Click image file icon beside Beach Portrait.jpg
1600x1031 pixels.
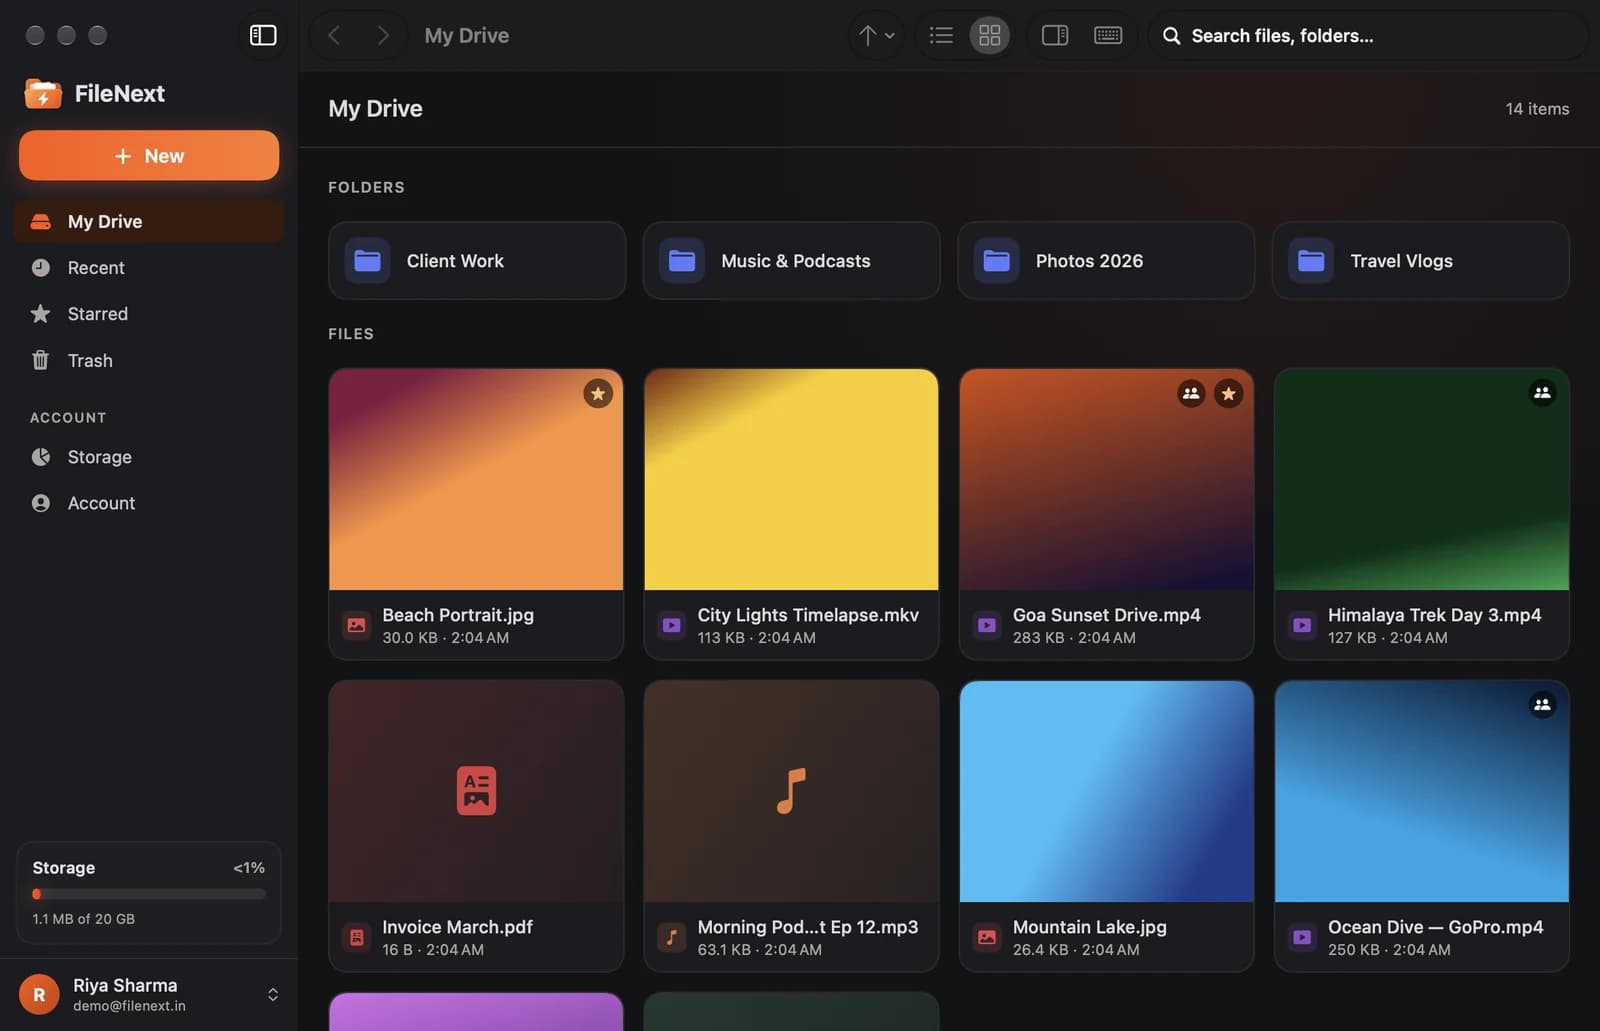click(356, 625)
